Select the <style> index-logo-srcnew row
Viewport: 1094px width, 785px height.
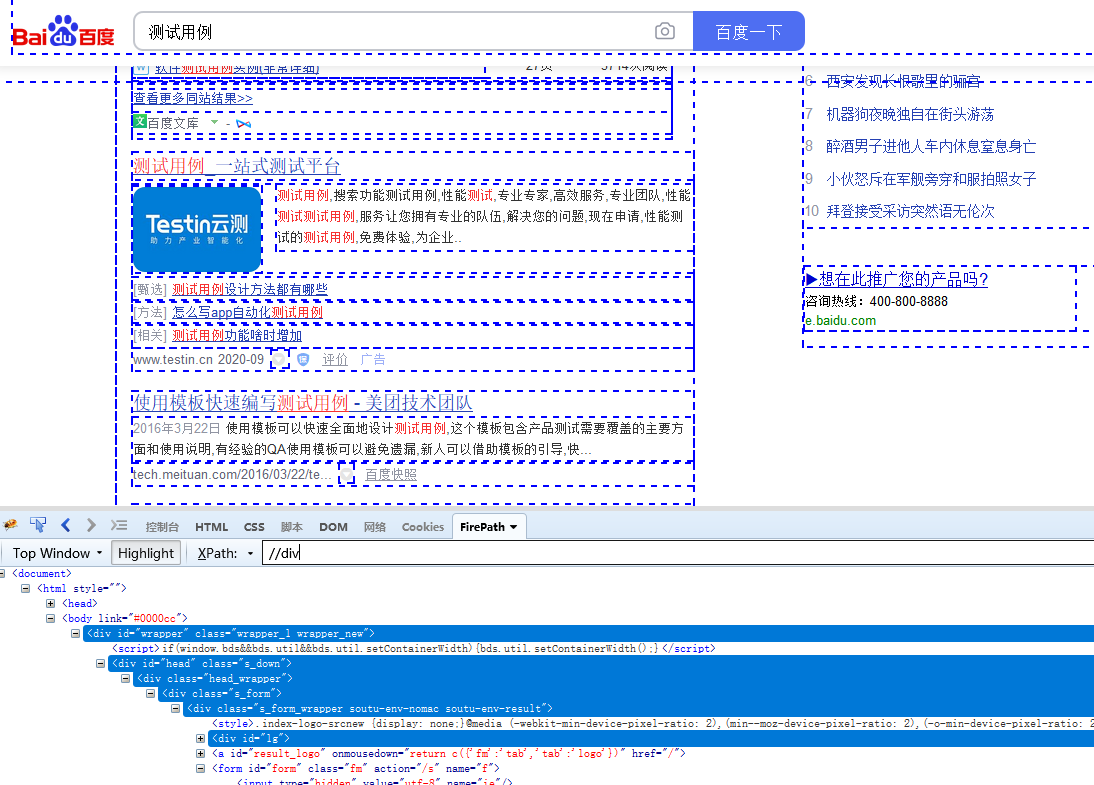[x=652, y=724]
